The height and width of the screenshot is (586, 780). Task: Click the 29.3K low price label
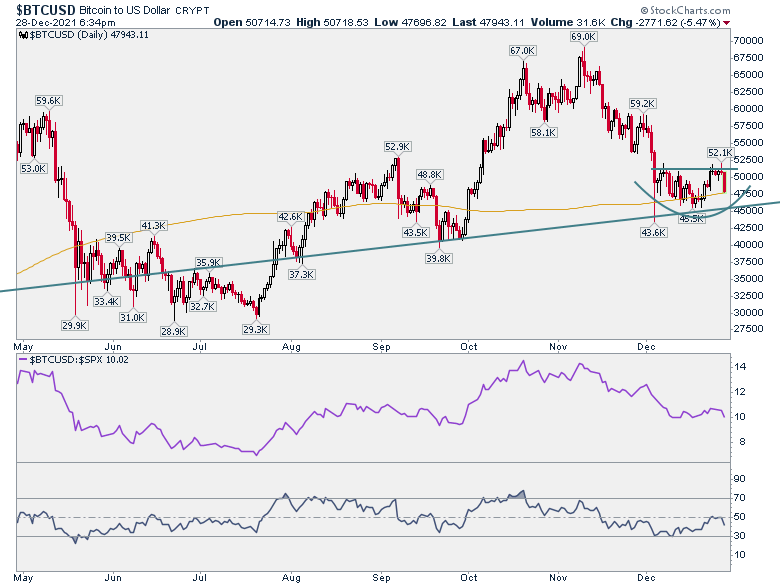pos(256,329)
